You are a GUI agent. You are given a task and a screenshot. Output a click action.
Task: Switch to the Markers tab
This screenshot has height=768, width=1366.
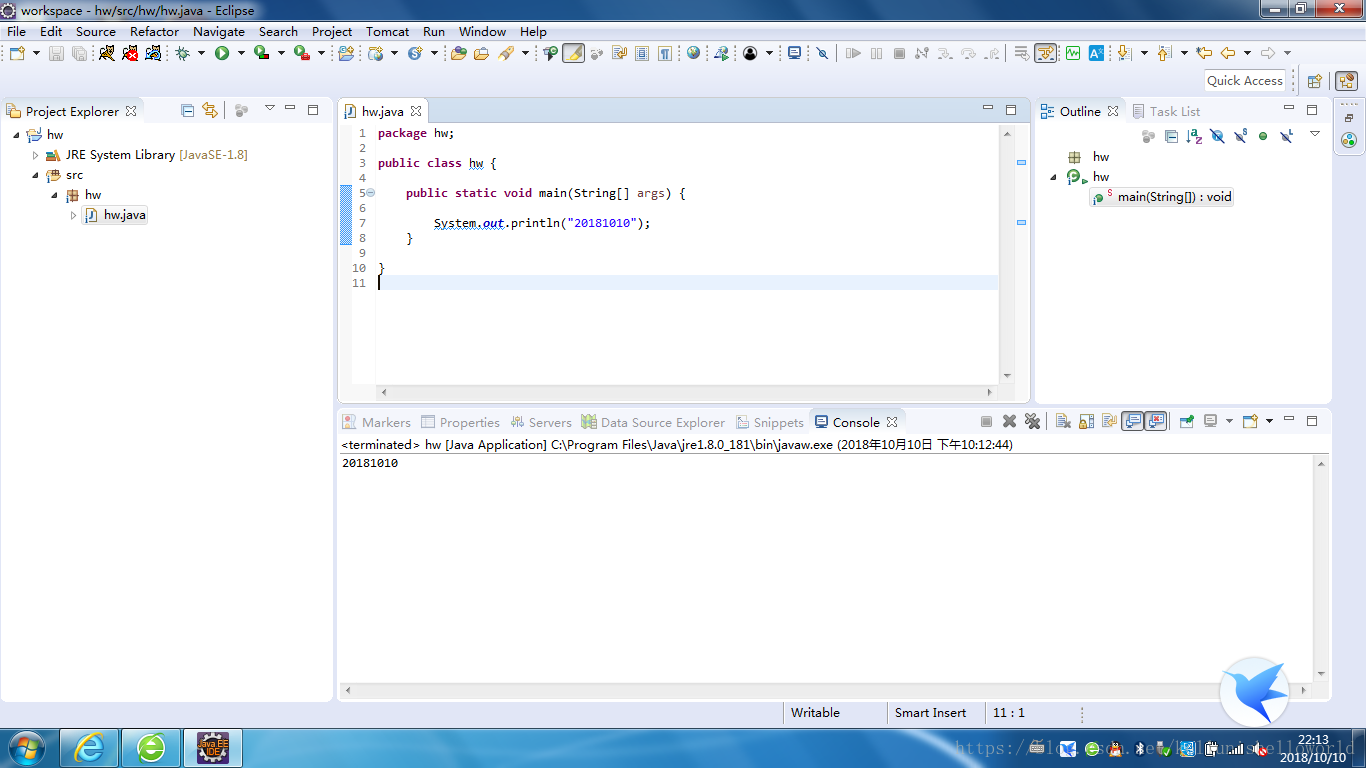pyautogui.click(x=377, y=422)
